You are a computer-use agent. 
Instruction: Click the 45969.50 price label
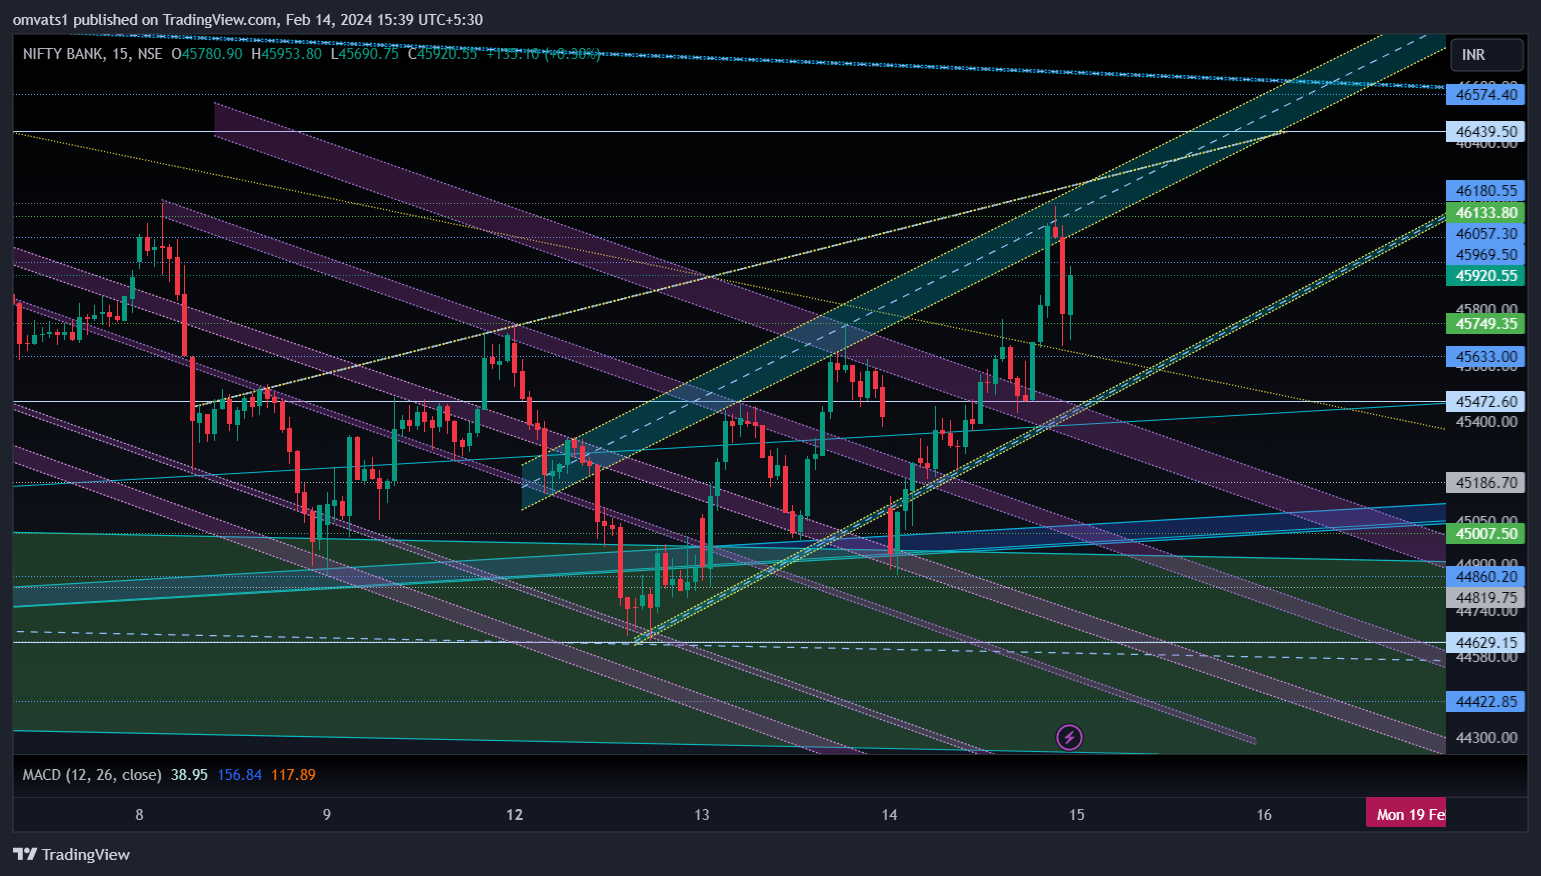1486,255
